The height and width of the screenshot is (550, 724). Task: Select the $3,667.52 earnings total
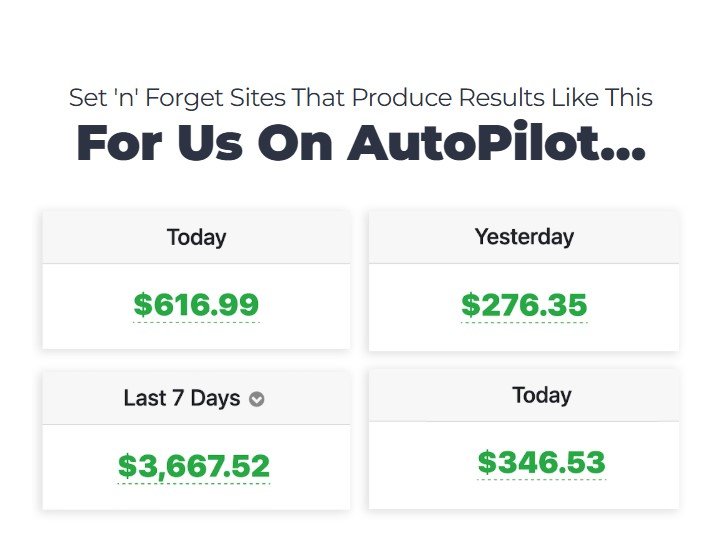(x=194, y=466)
